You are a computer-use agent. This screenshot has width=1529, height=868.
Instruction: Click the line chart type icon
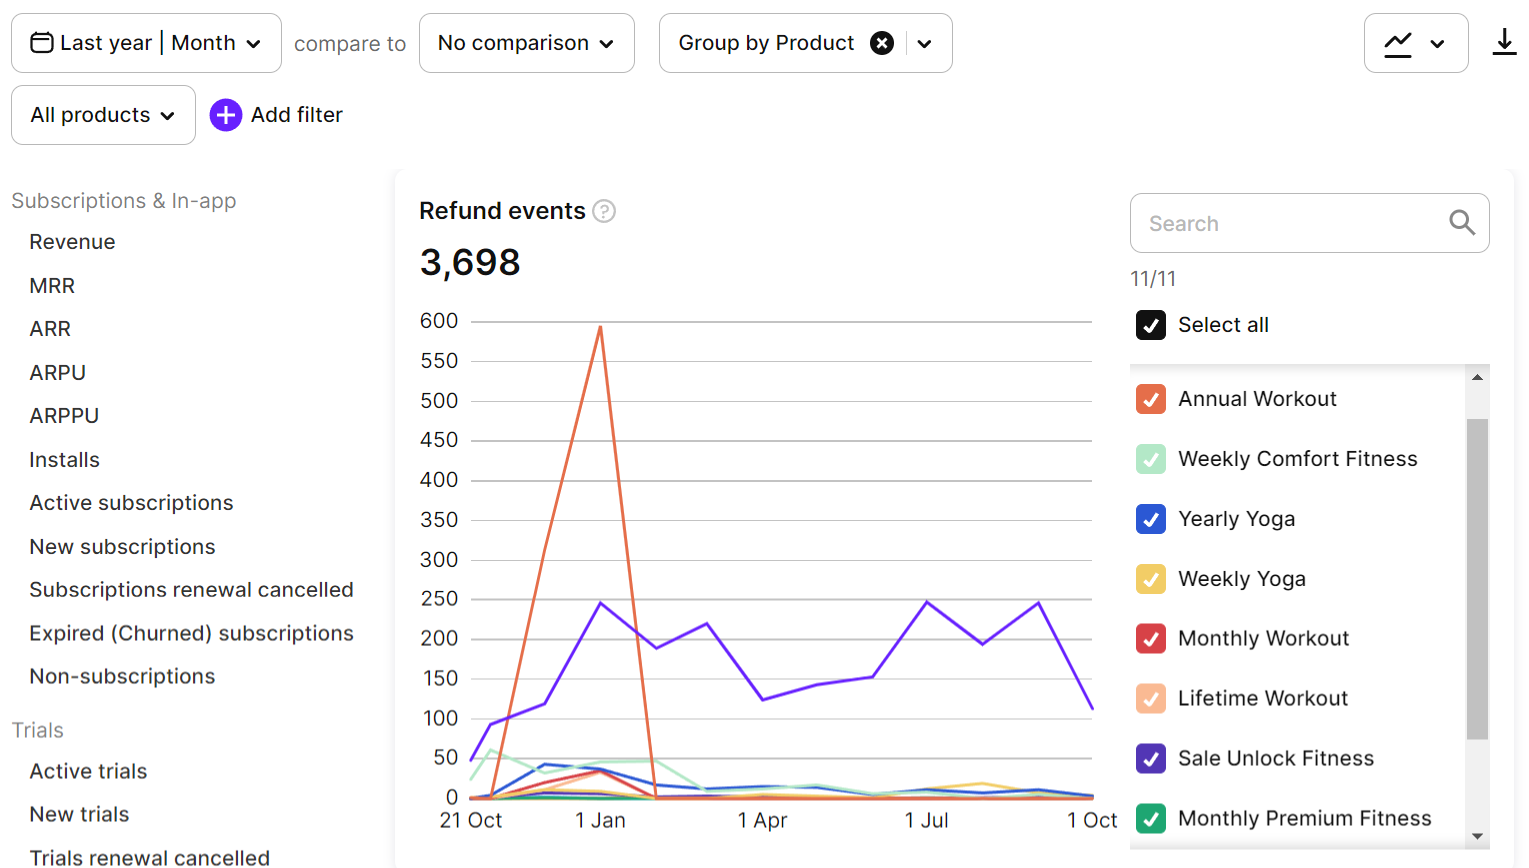click(x=1398, y=42)
